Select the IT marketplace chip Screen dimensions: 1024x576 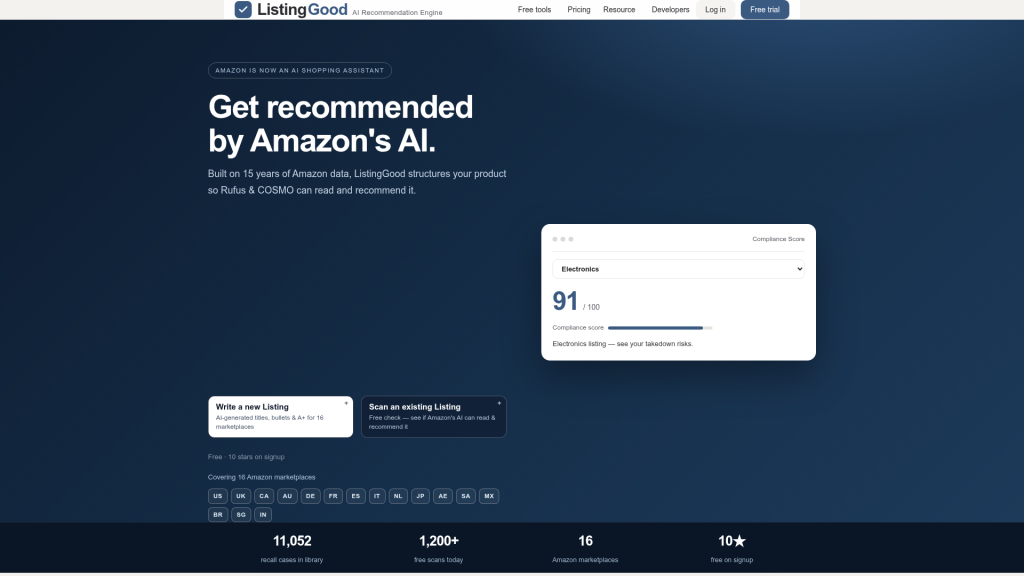tap(377, 496)
